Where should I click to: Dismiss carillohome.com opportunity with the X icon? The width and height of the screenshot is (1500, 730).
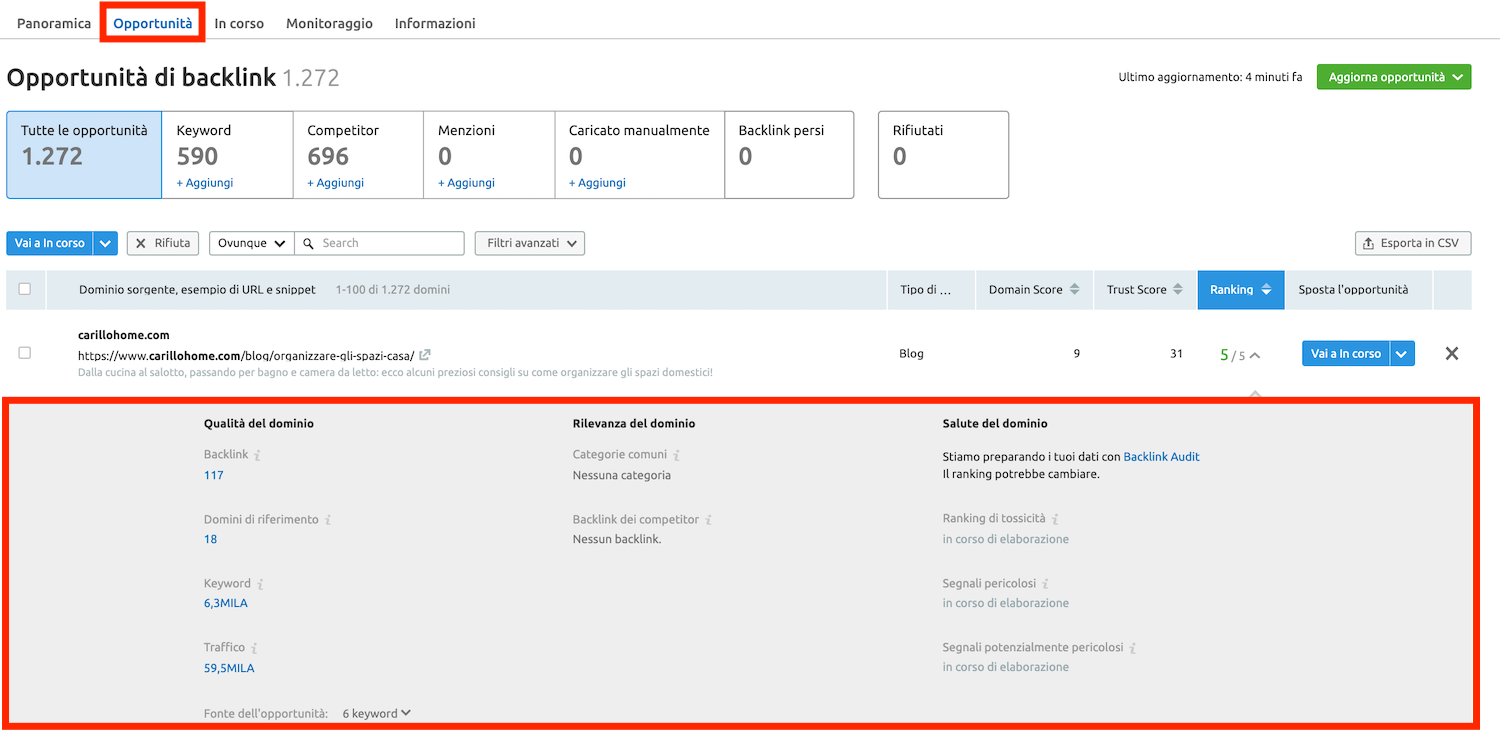click(x=1452, y=353)
